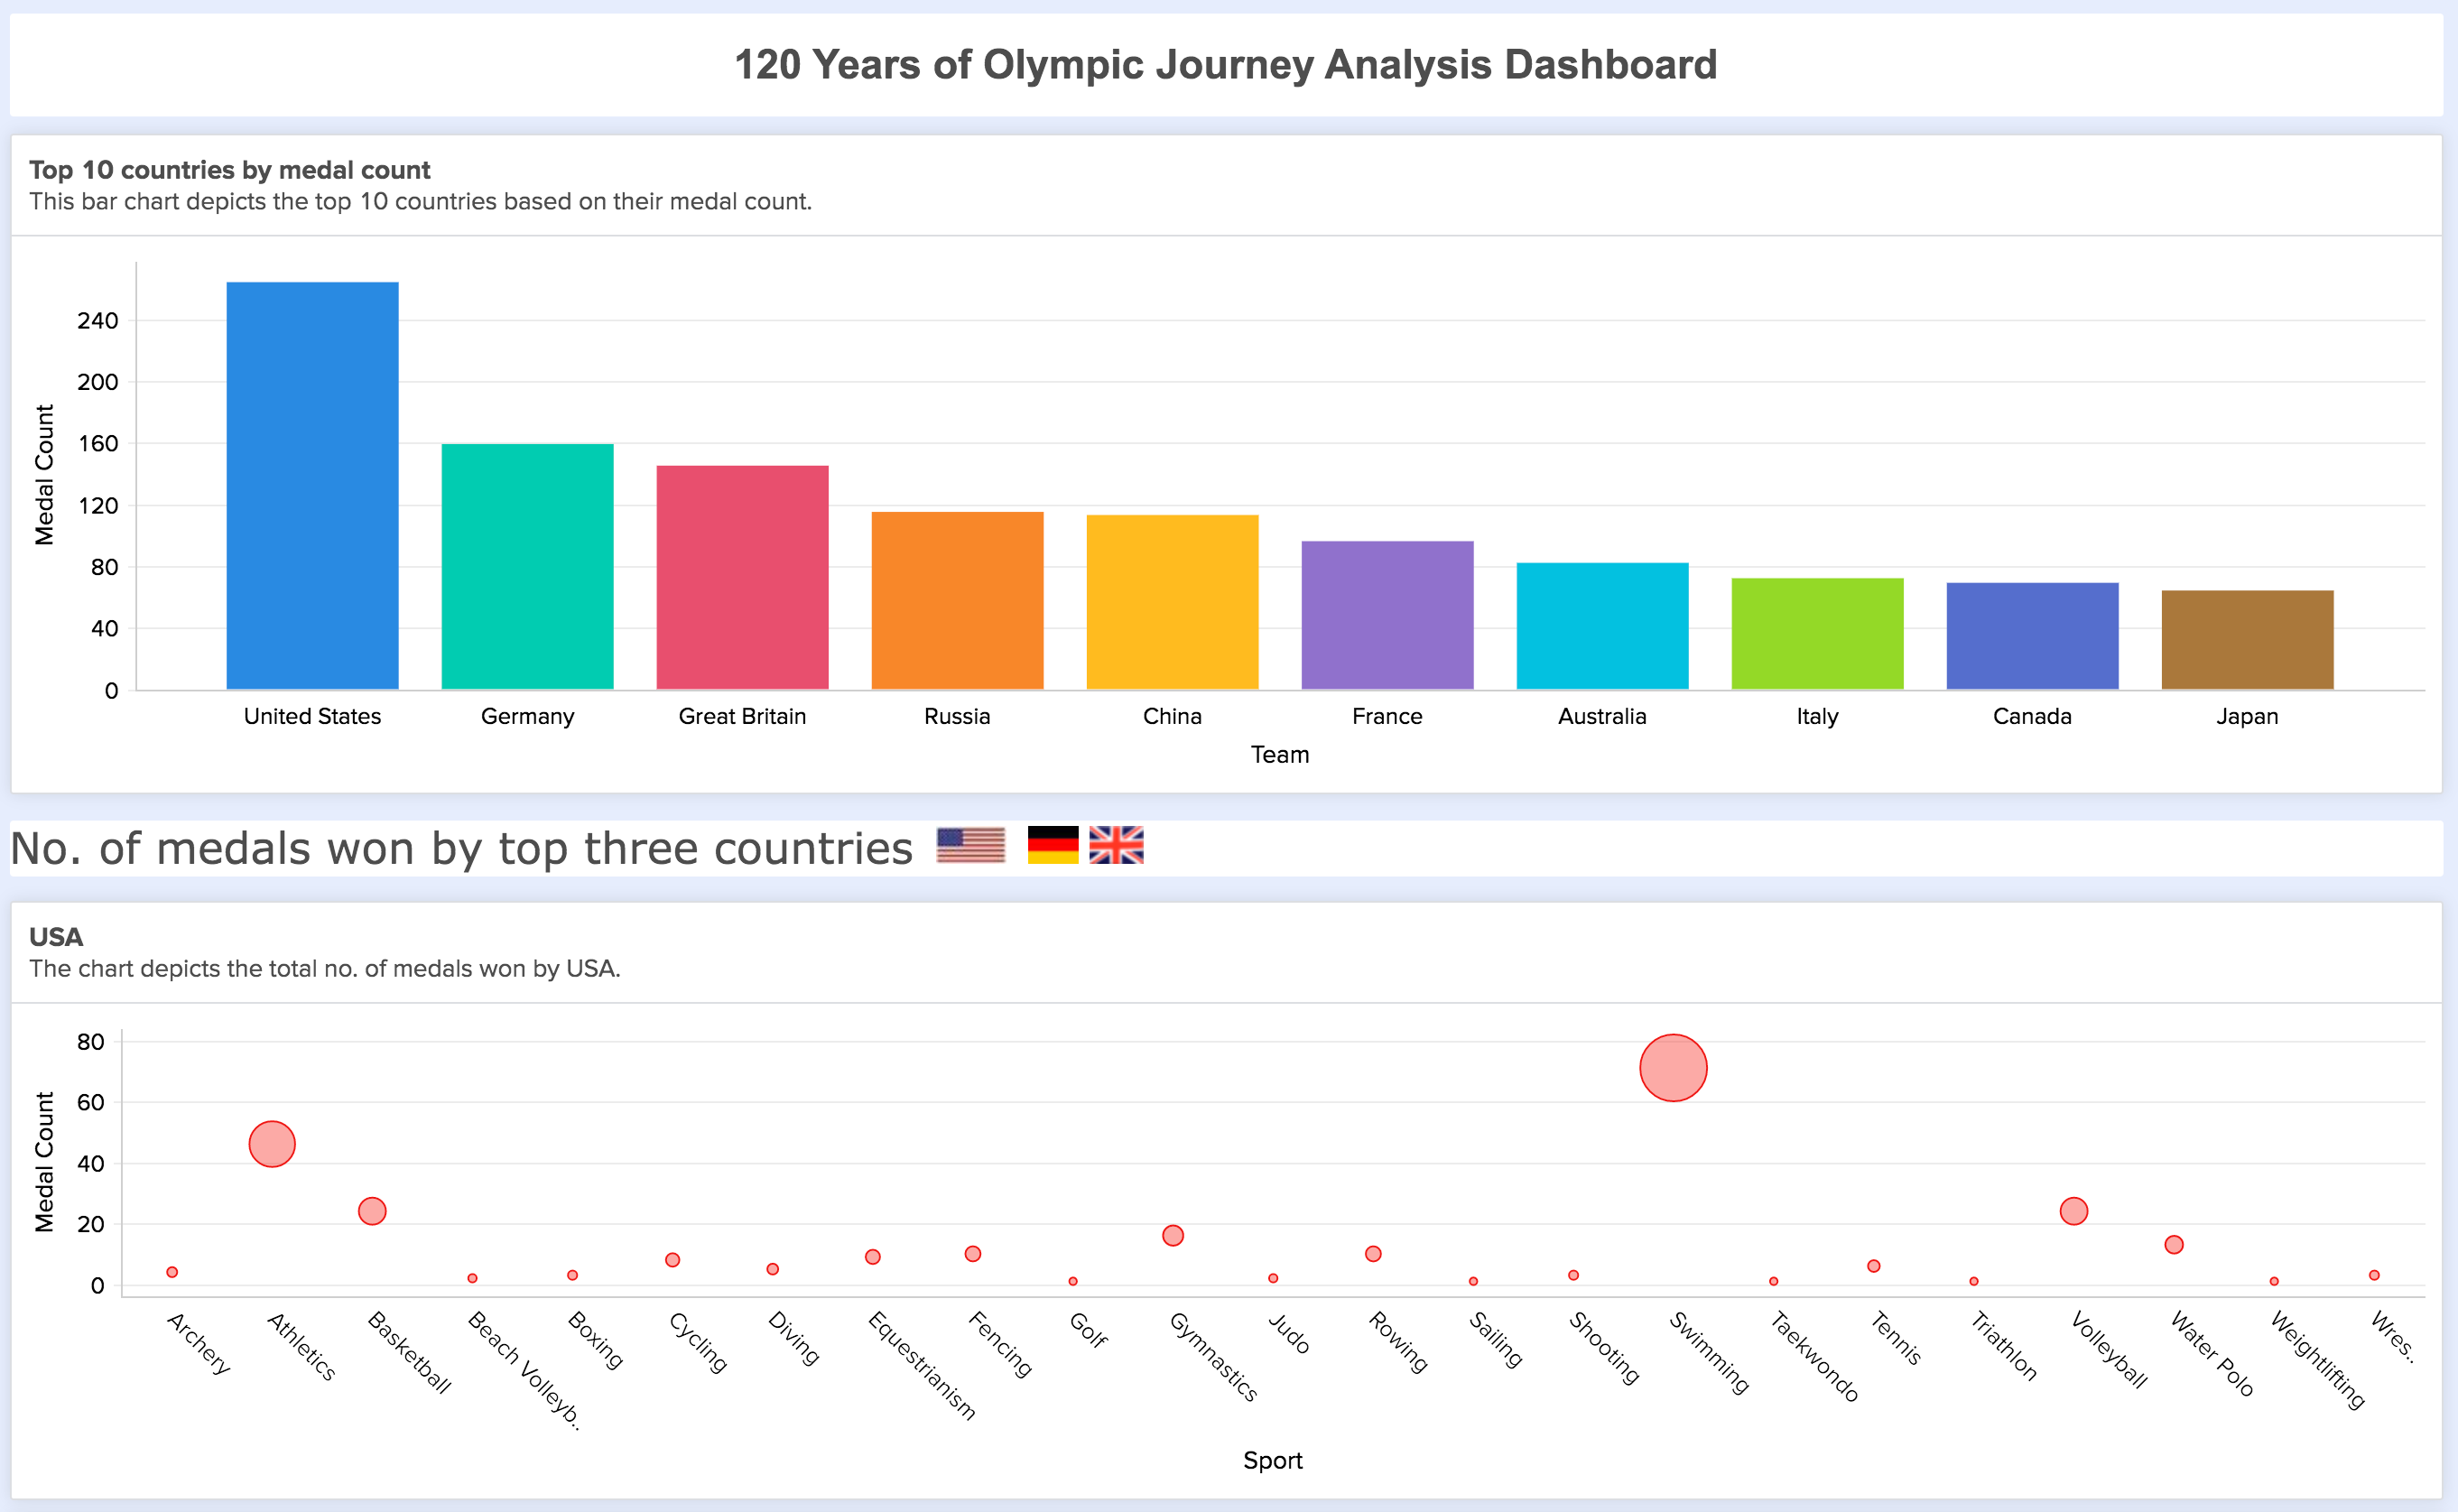Click the Gymnastics bubble
2458x1512 pixels.
pyautogui.click(x=1173, y=1236)
